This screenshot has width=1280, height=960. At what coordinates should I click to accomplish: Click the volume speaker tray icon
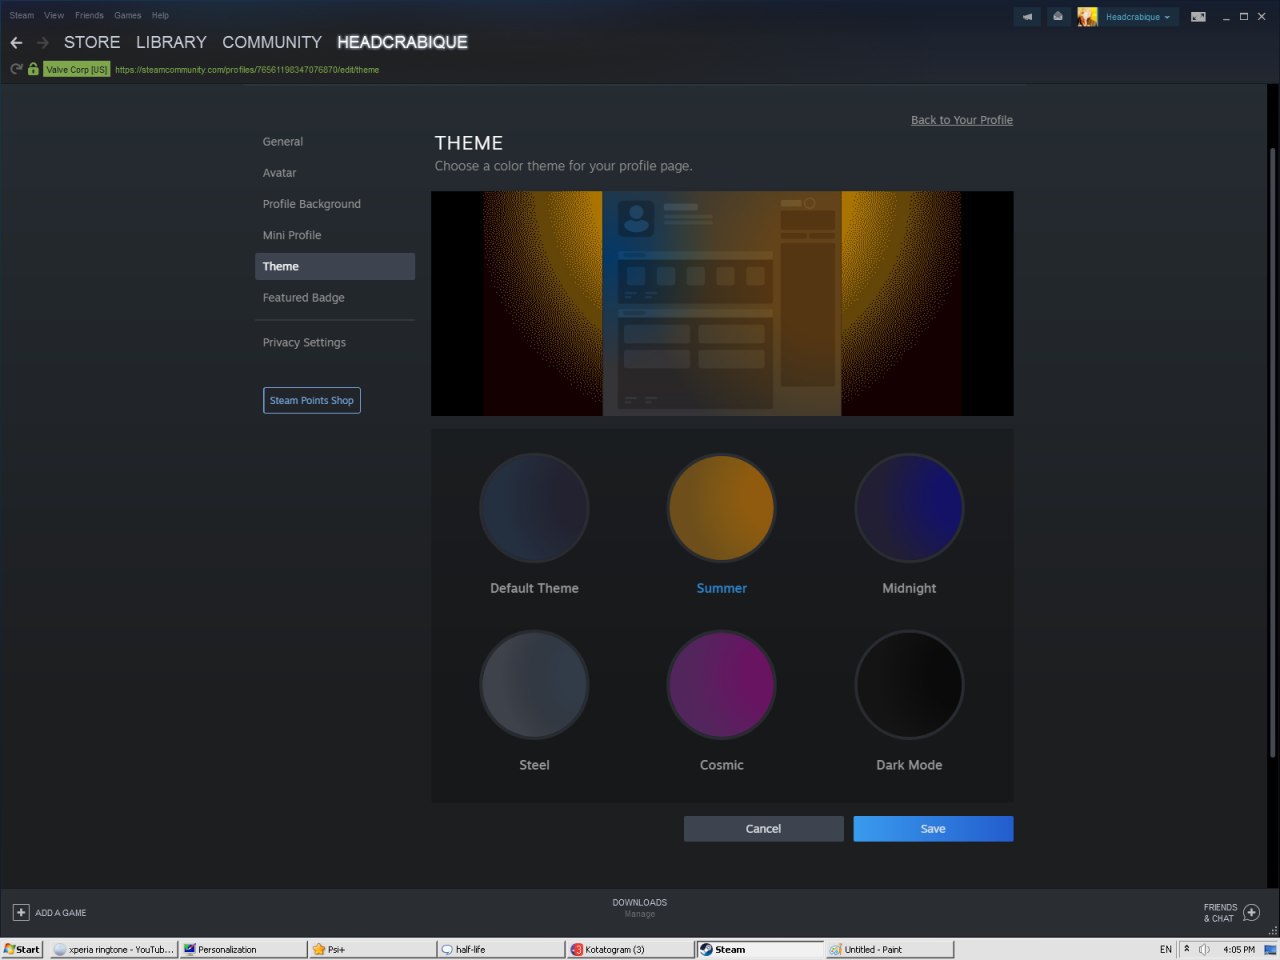[1204, 949]
